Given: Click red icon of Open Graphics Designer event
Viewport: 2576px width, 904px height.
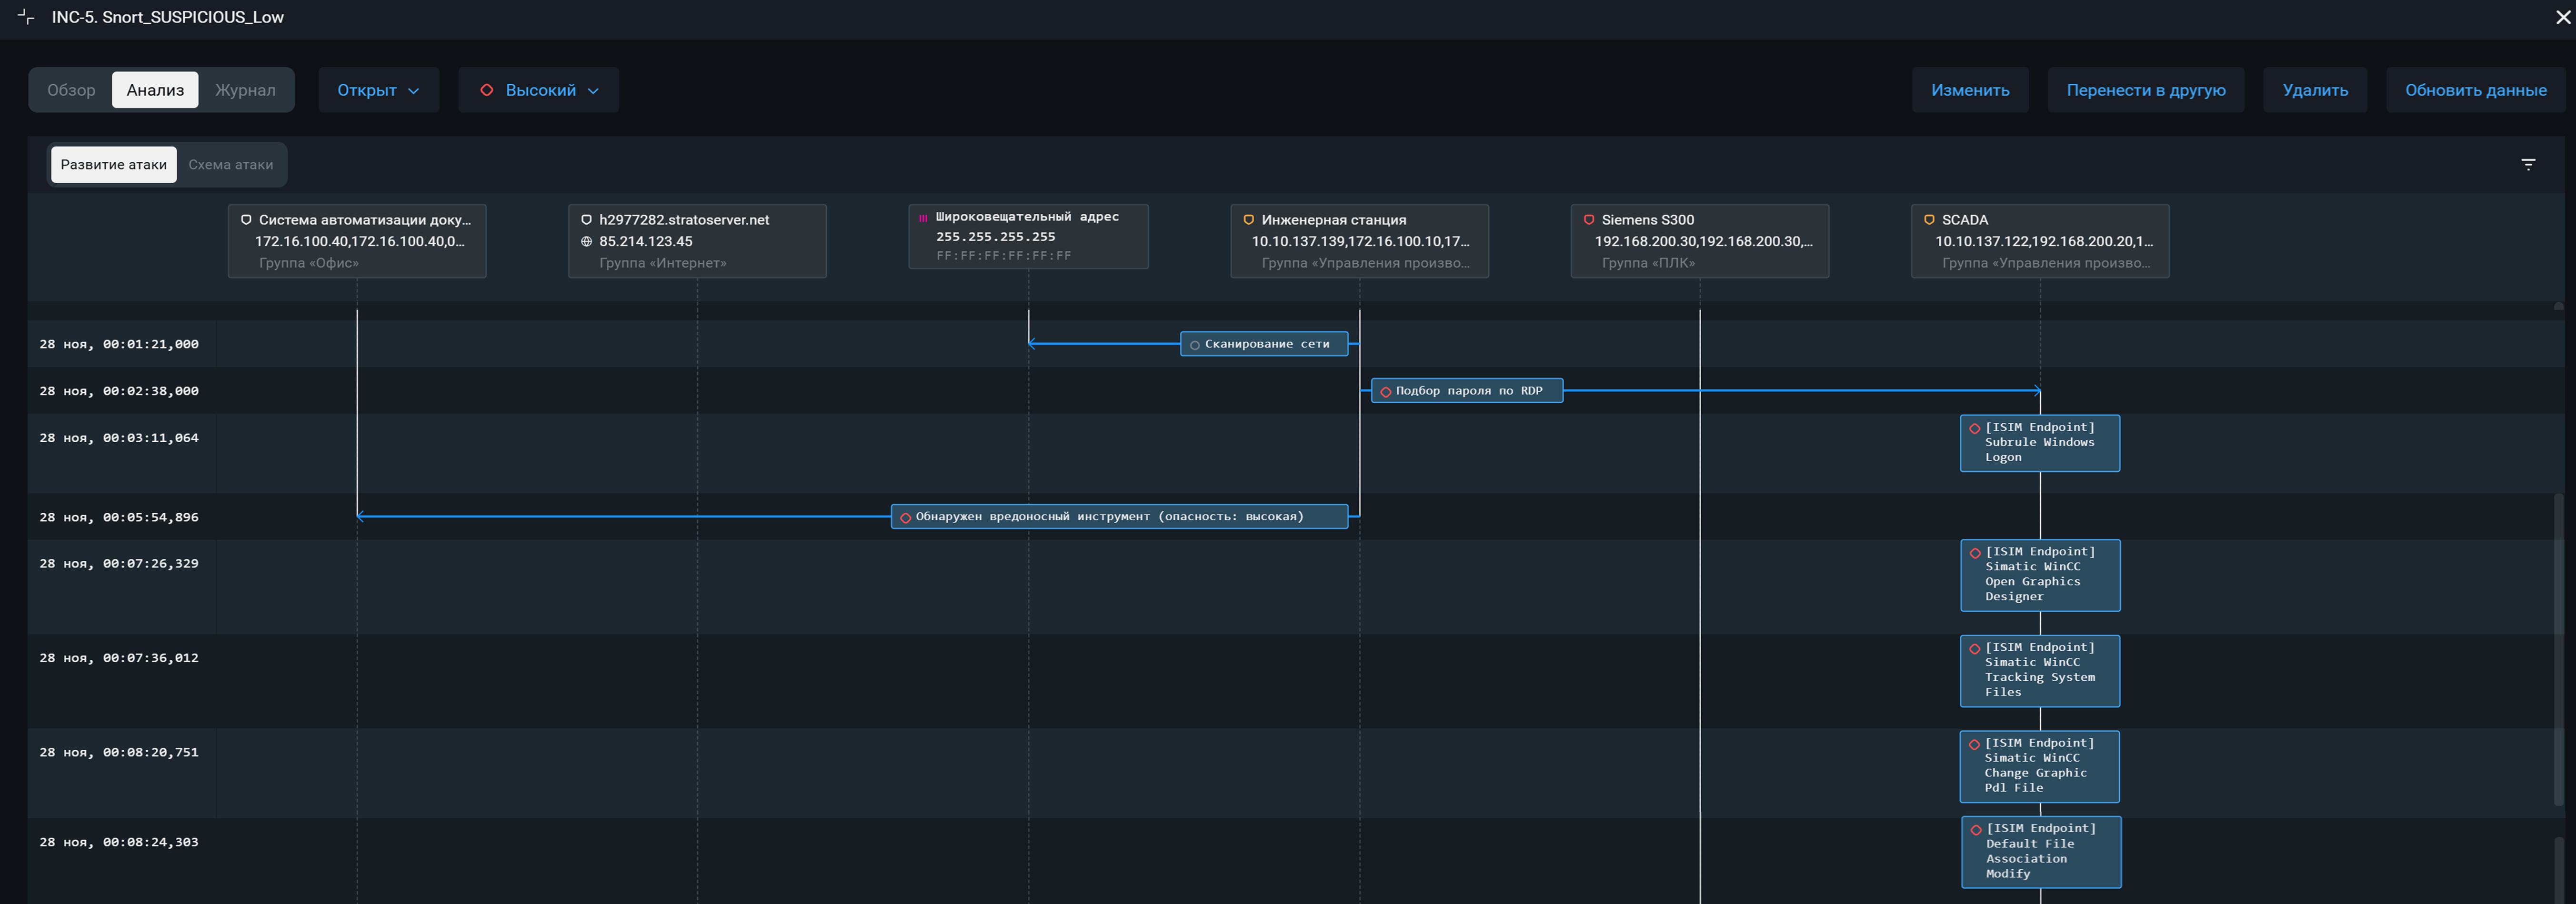Looking at the screenshot, I should point(1975,553).
